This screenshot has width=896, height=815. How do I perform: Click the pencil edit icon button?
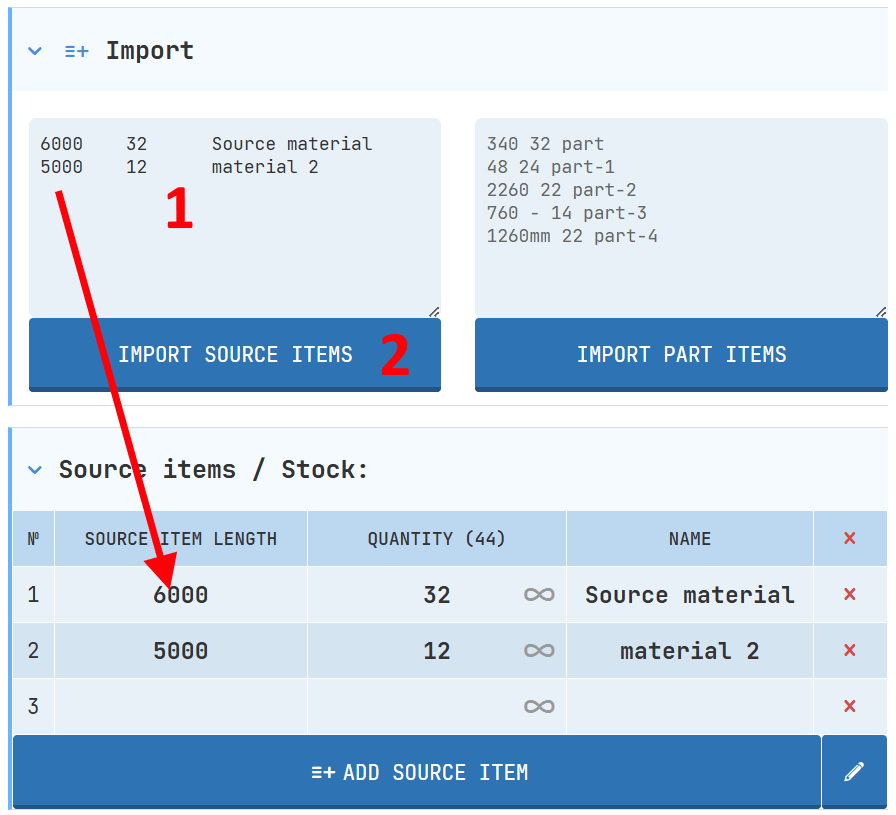click(853, 772)
